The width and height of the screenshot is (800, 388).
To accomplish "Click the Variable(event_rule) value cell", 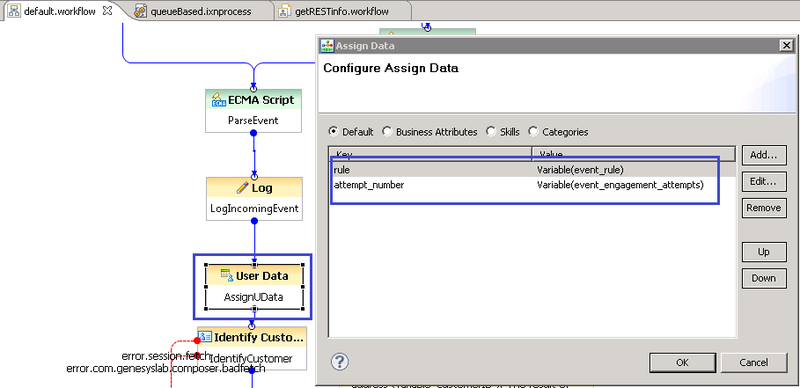I will click(580, 170).
